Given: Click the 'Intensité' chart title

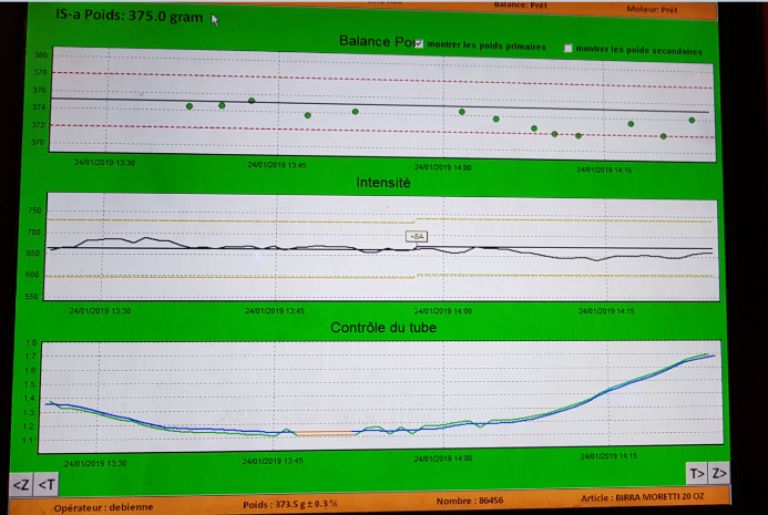Looking at the screenshot, I should pyautogui.click(x=383, y=183).
